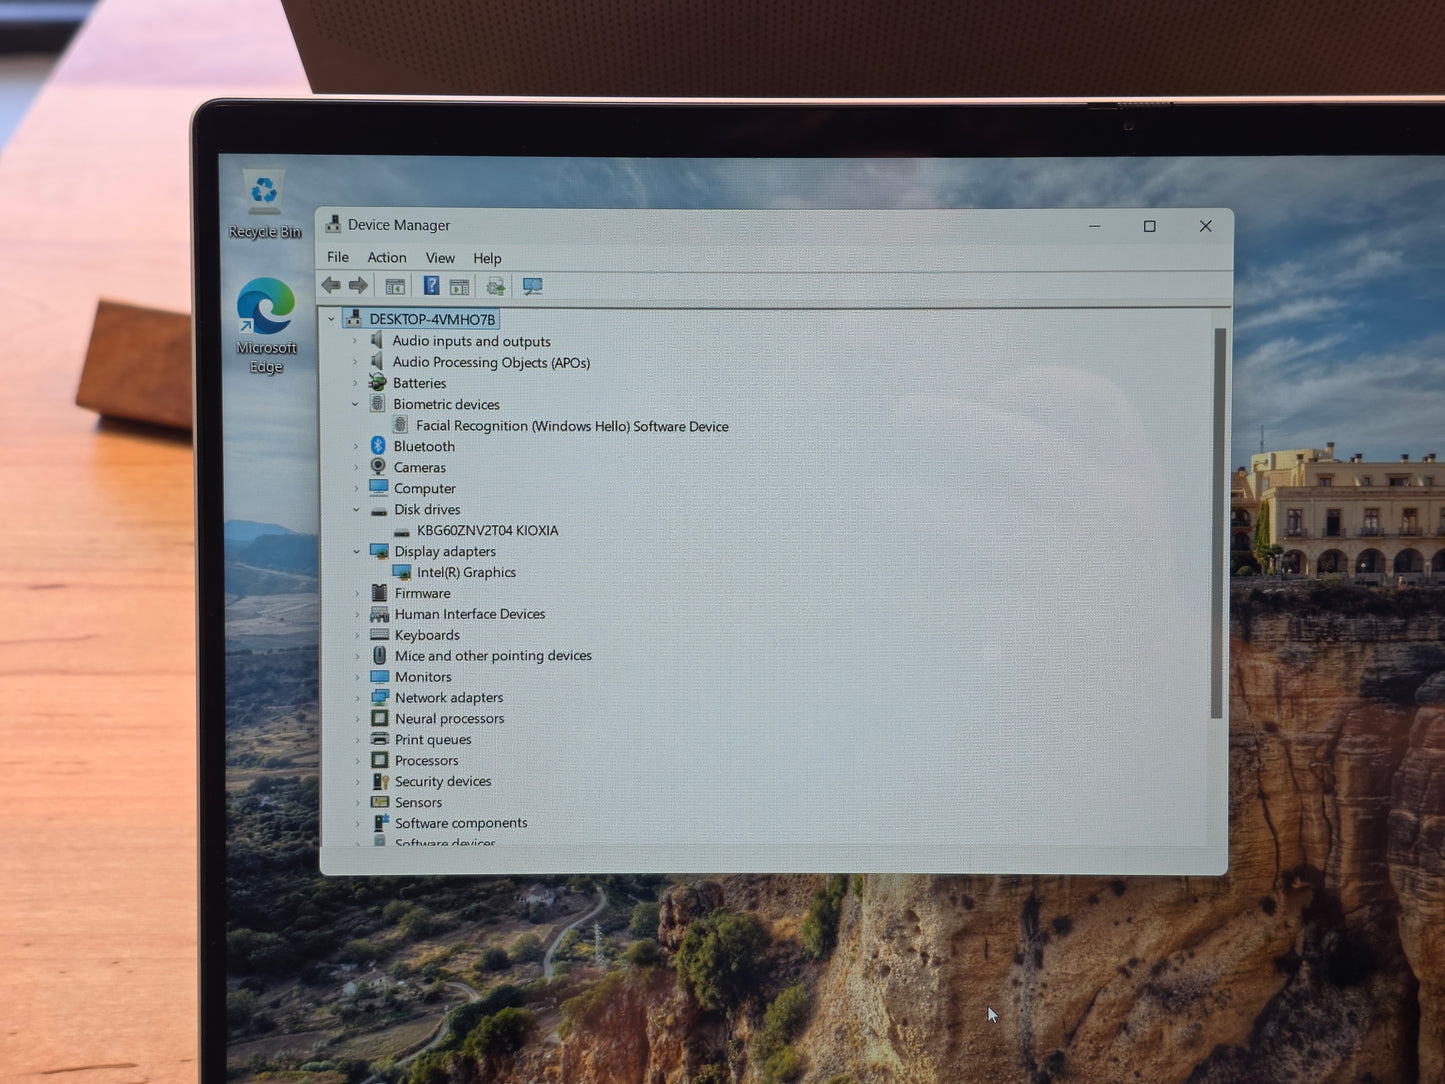The image size is (1445, 1084).
Task: Open the File menu
Action: coord(338,257)
